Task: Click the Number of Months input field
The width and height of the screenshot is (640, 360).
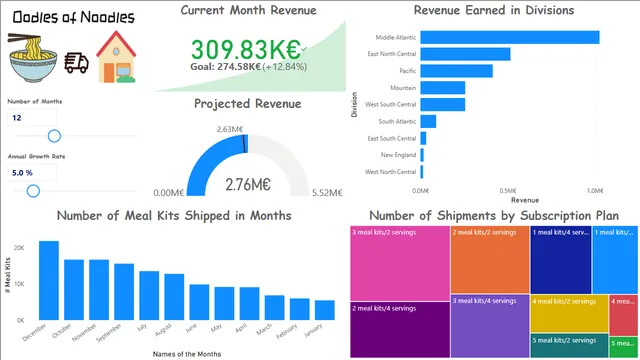Action: pyautogui.click(x=32, y=118)
